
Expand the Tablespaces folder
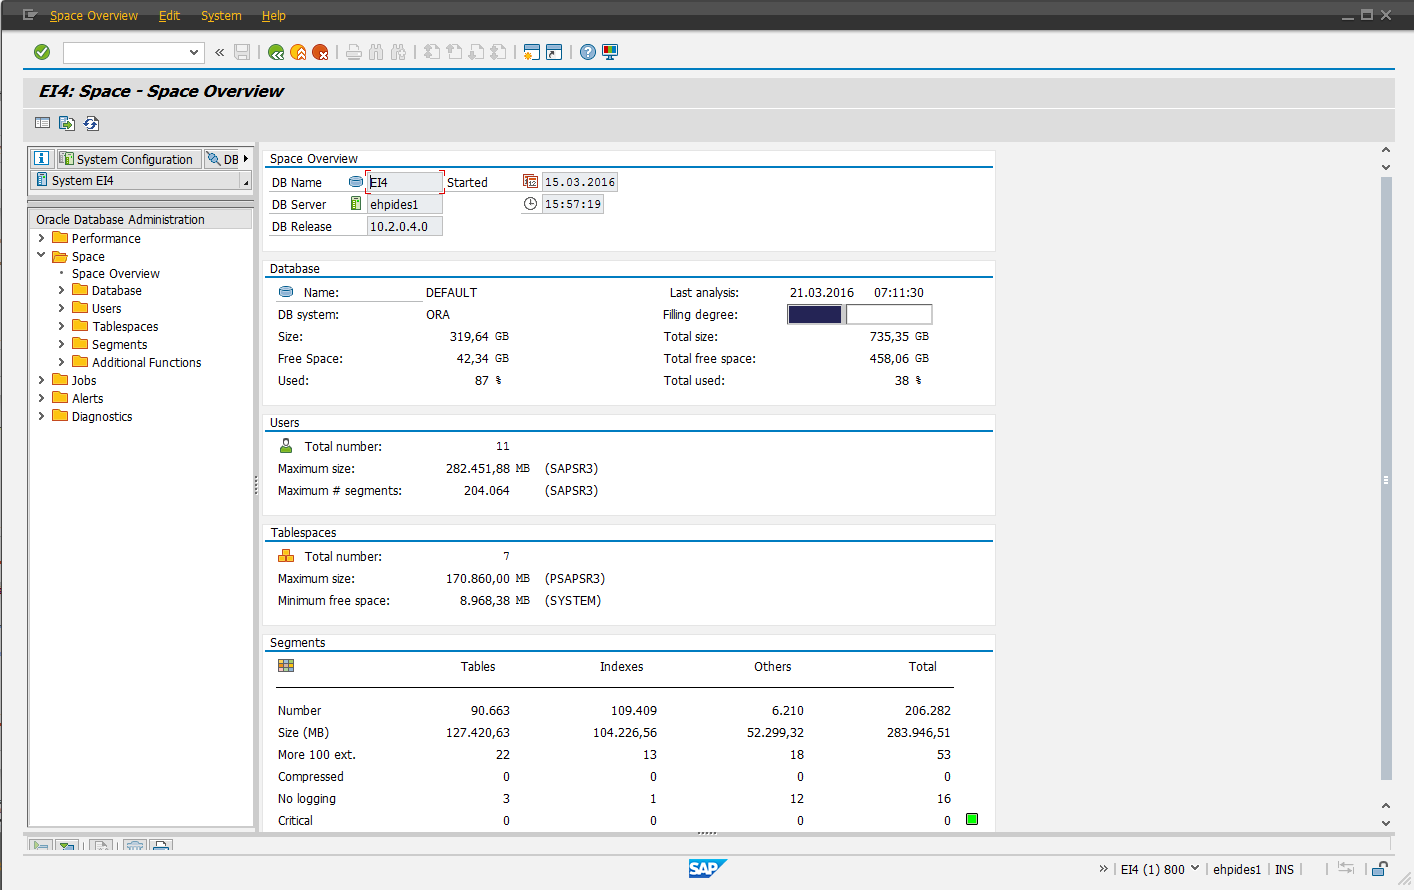[x=61, y=326]
